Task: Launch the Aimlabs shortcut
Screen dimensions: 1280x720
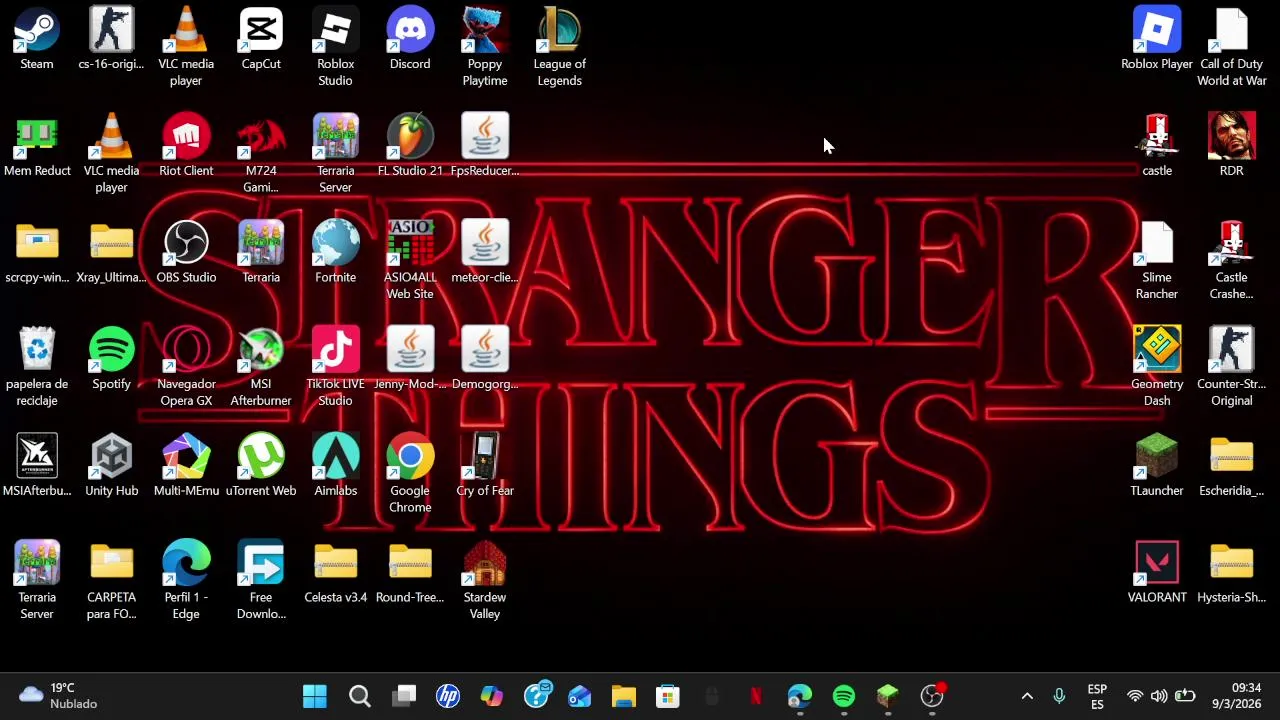Action: tap(335, 466)
